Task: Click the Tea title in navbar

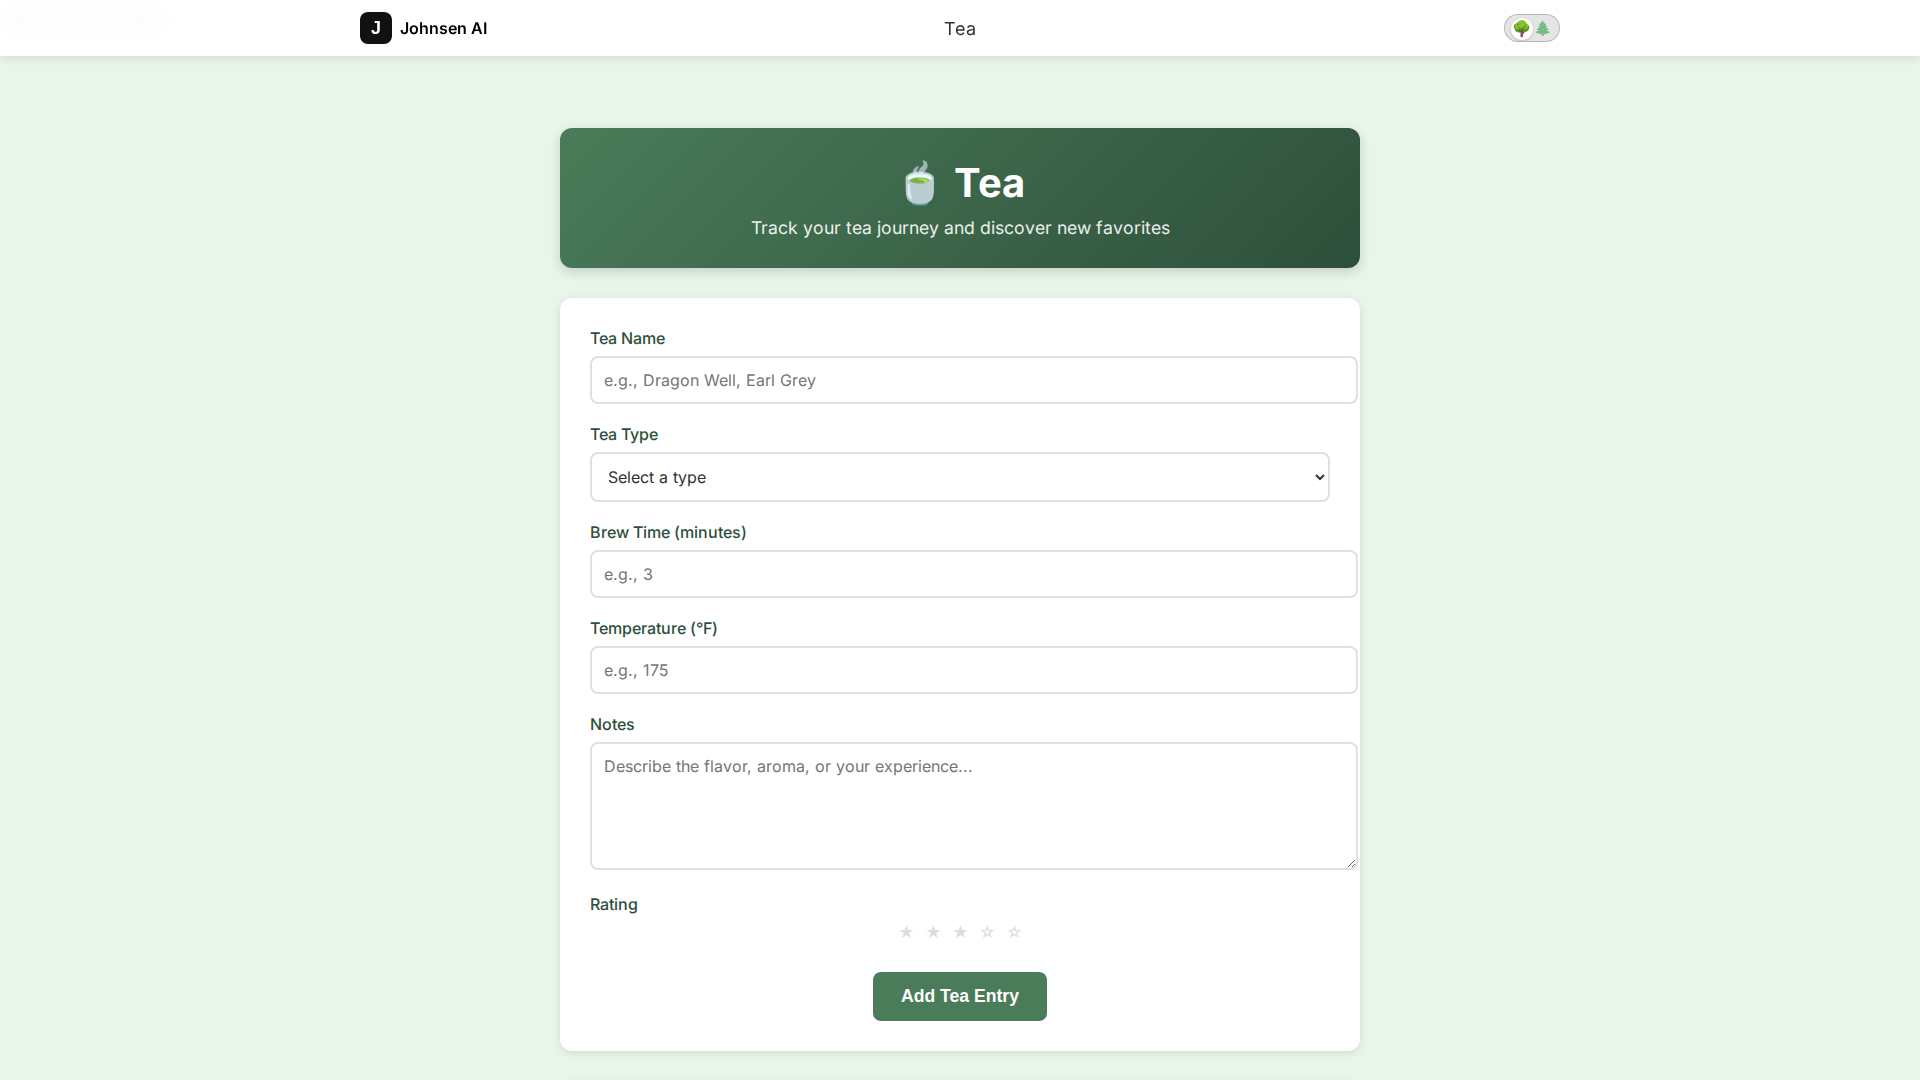Action: click(x=960, y=28)
